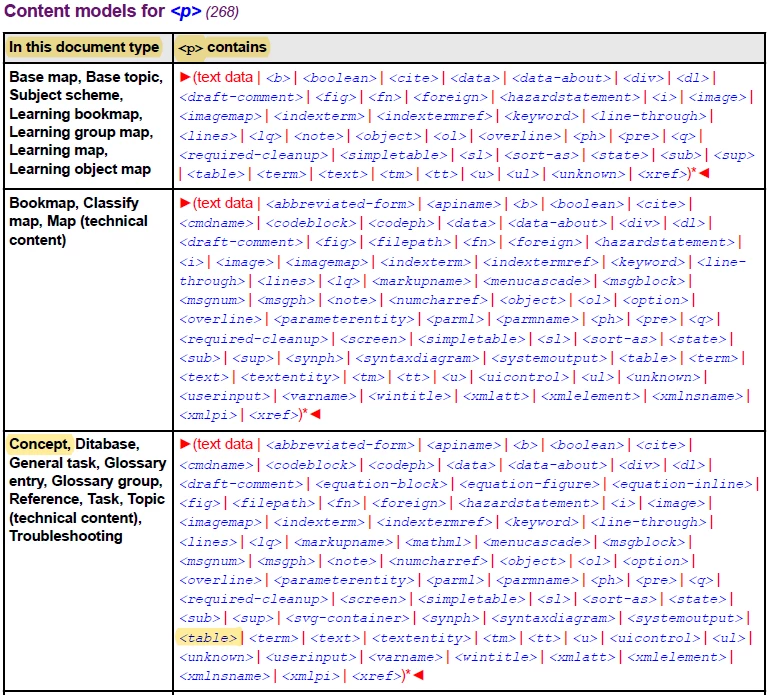Click <xmlnsname> in the Concept row
Image resolution: width=769 pixels, height=695 pixels.
pos(225,676)
